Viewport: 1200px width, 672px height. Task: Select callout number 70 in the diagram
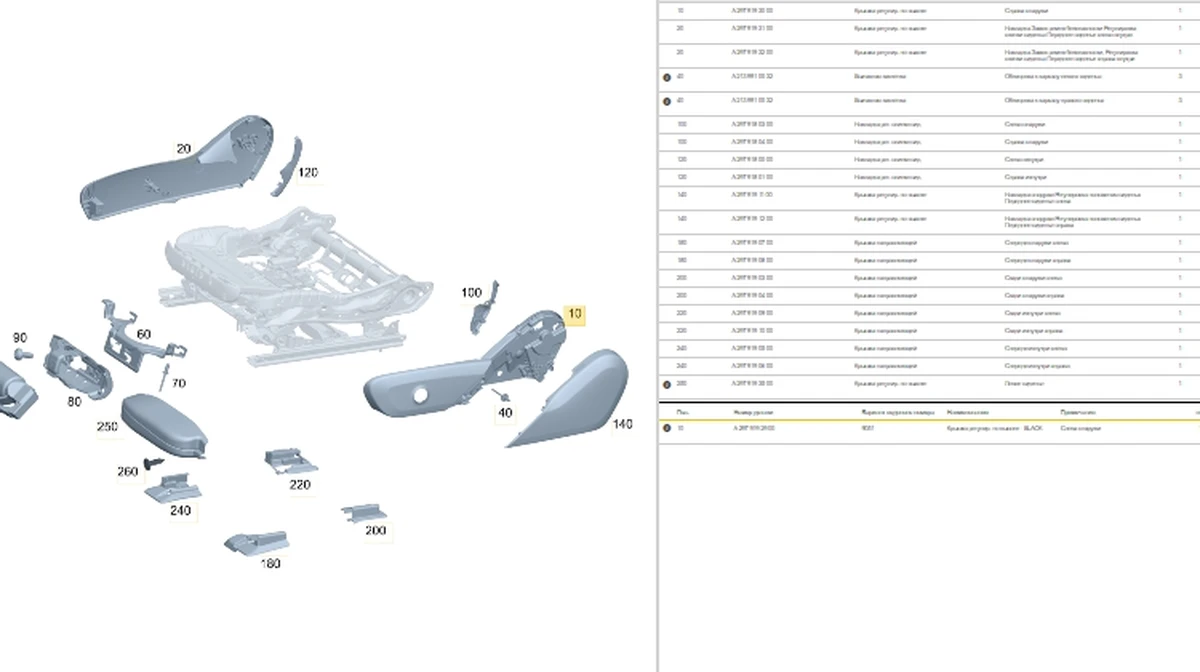point(178,383)
